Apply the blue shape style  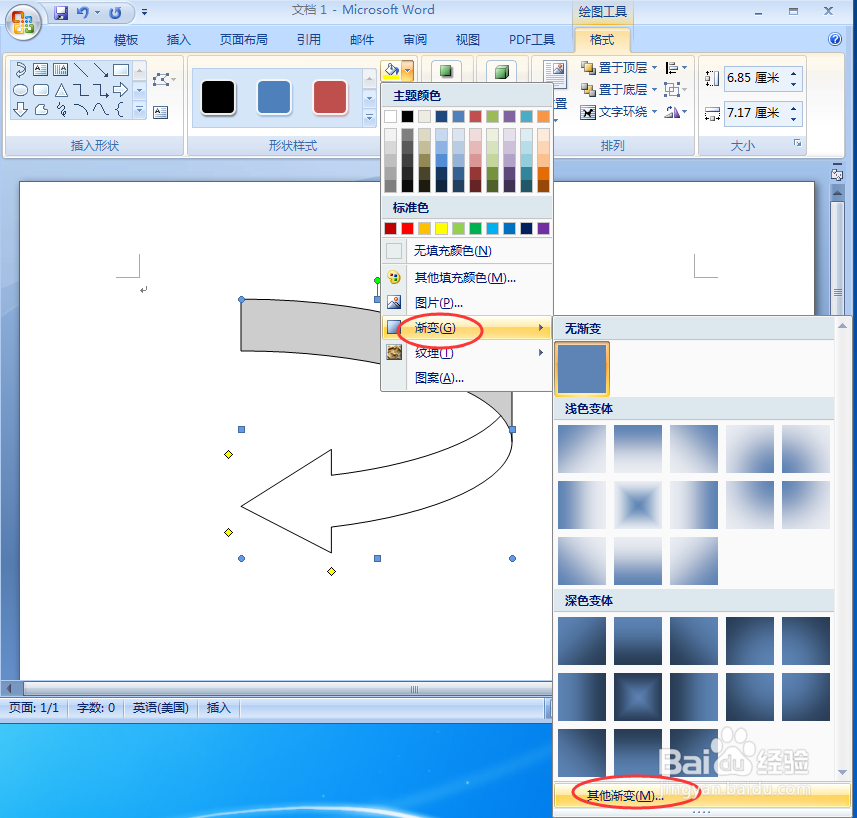pos(274,98)
